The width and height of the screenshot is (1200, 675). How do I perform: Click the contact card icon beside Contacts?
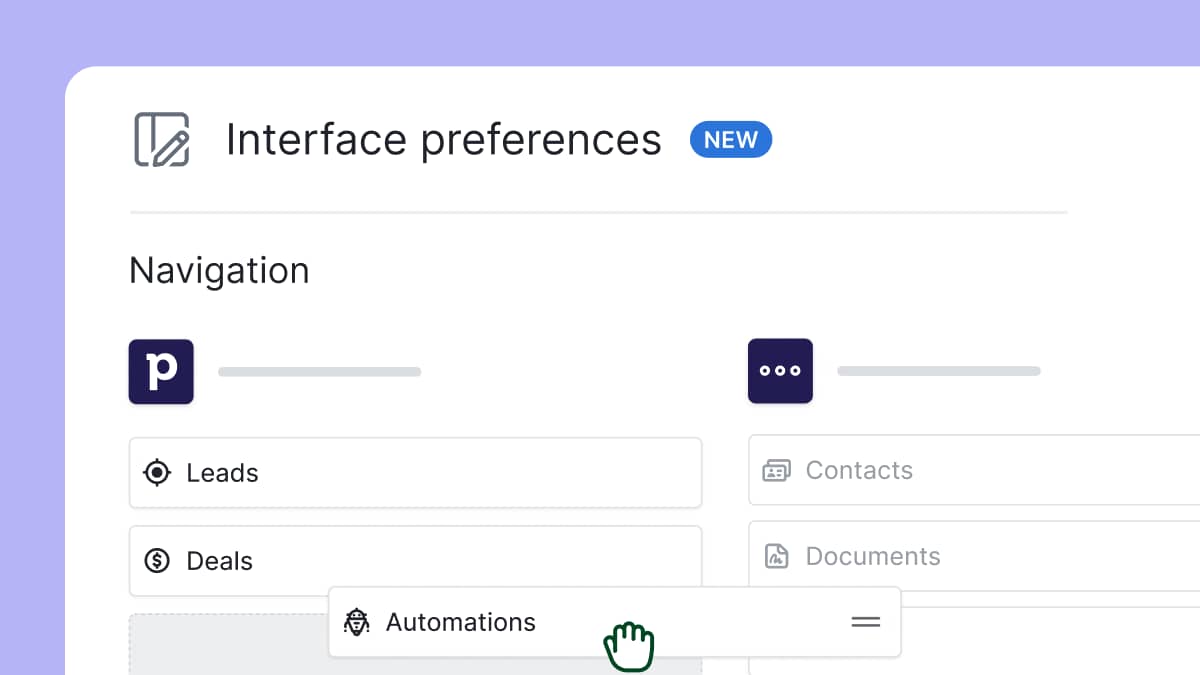tap(779, 470)
